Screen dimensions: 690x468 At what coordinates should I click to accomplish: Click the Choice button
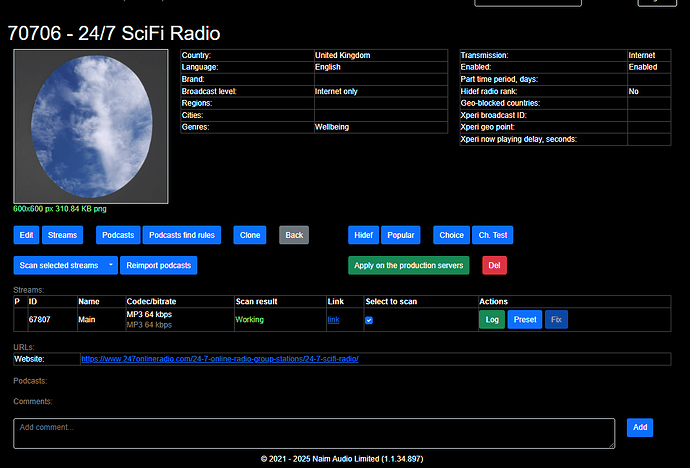(x=452, y=235)
